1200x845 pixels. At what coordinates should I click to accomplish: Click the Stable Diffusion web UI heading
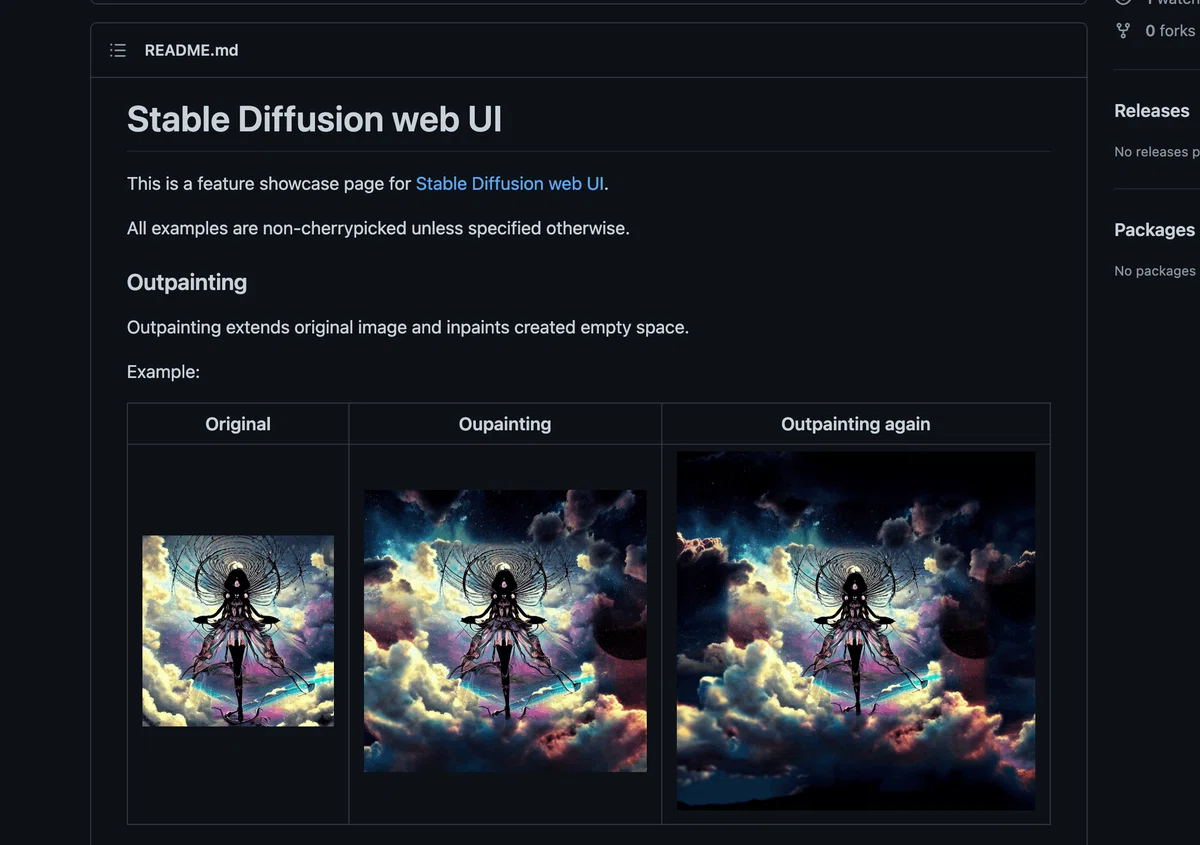[314, 120]
